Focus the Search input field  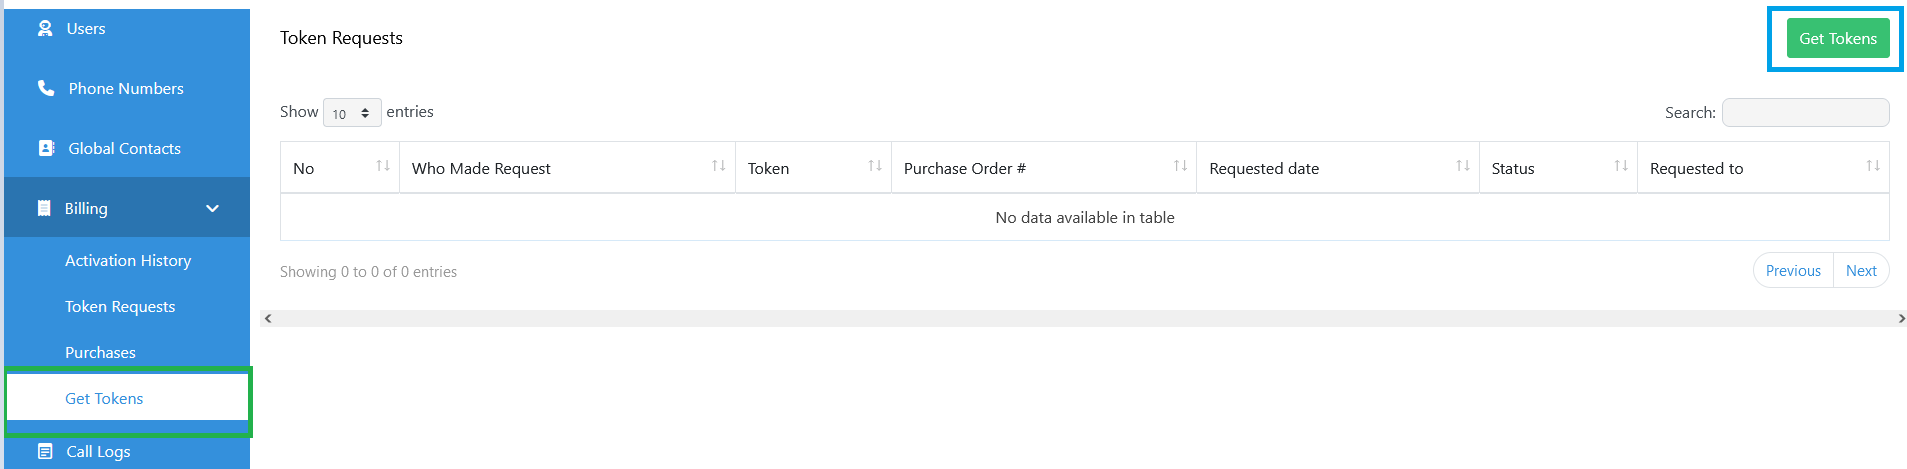point(1804,112)
